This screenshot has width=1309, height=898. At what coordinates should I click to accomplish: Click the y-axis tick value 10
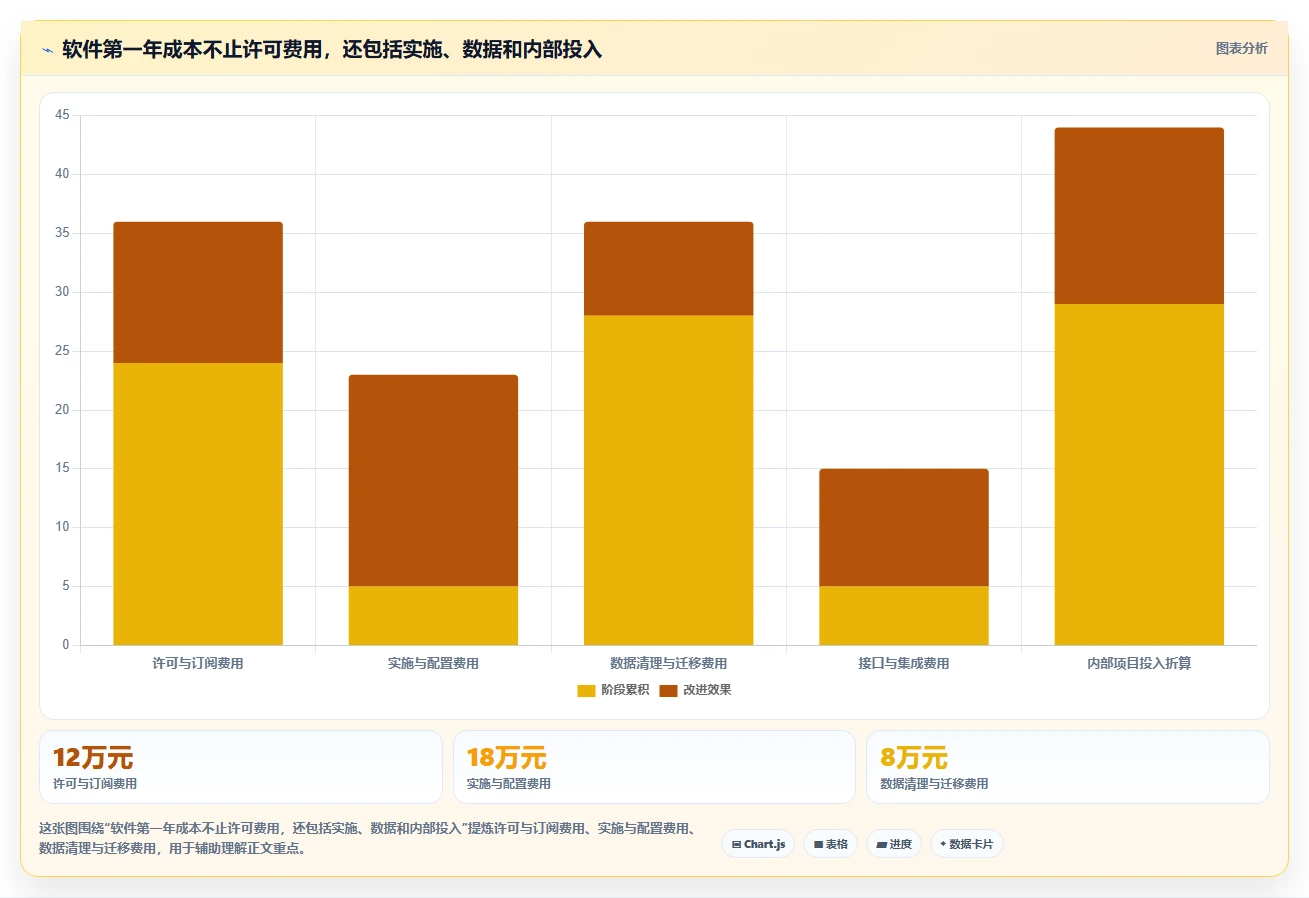point(63,527)
